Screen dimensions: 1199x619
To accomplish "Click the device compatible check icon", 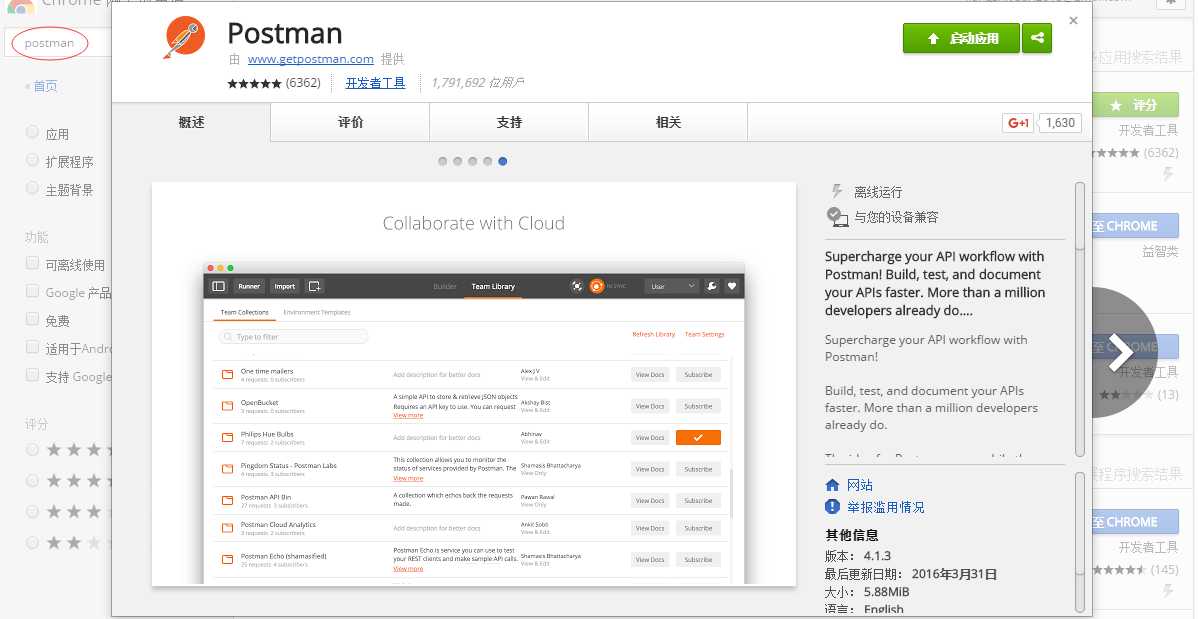I will click(837, 217).
